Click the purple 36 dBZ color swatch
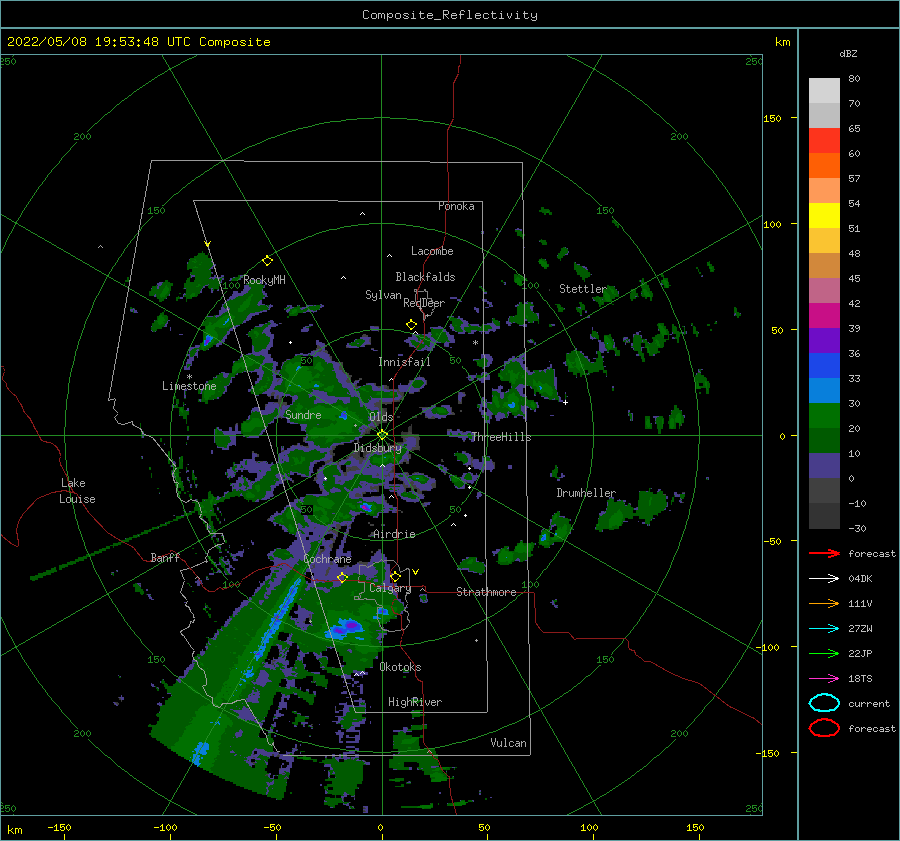 pyautogui.click(x=824, y=340)
